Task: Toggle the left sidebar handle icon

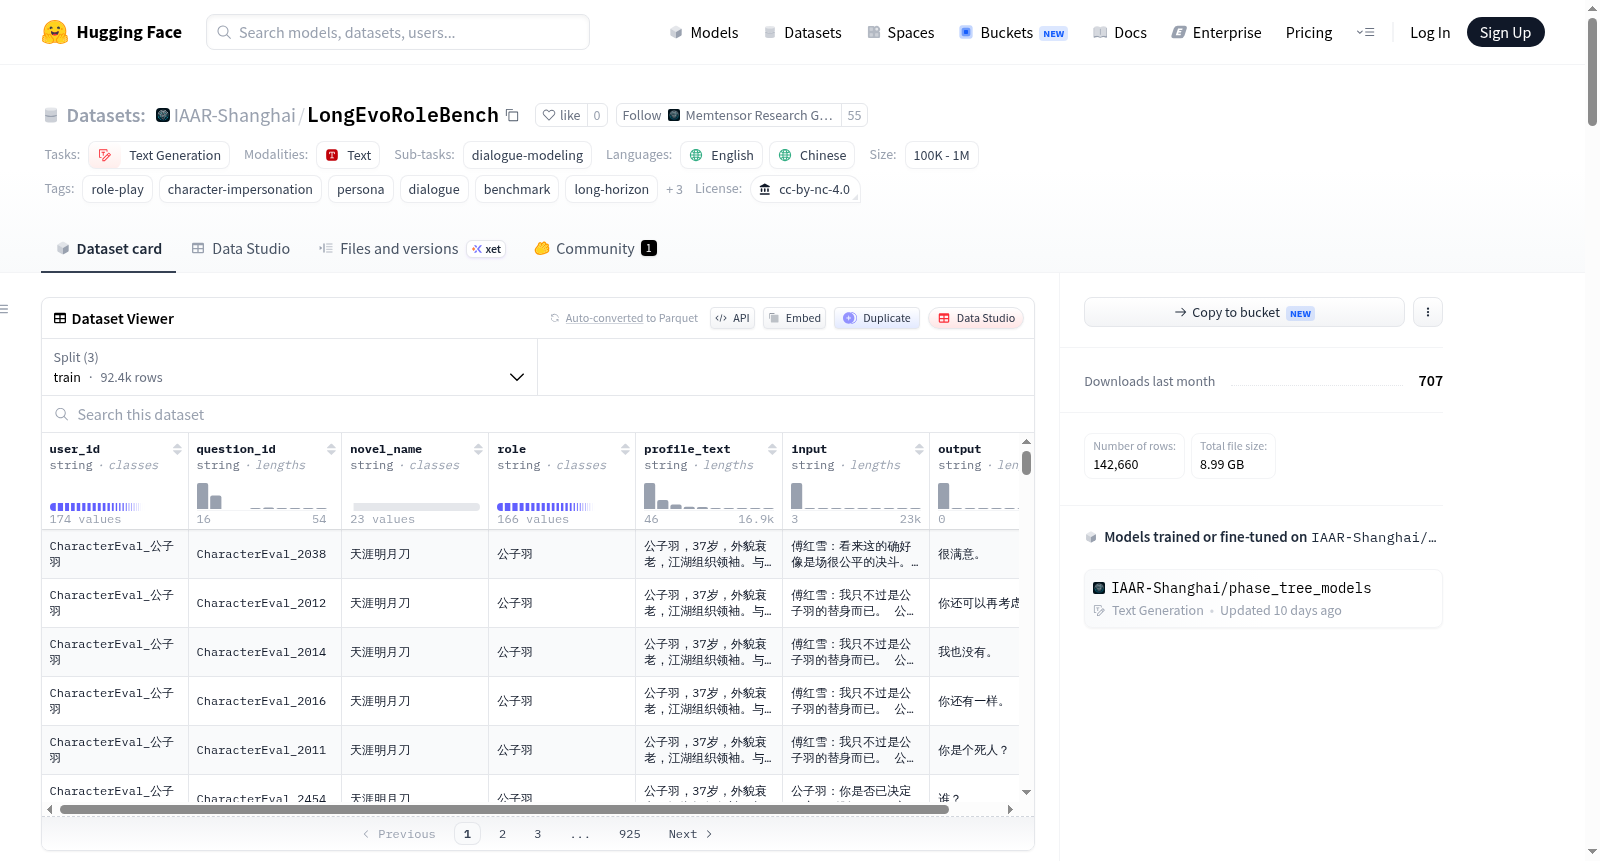Action: click(4, 309)
